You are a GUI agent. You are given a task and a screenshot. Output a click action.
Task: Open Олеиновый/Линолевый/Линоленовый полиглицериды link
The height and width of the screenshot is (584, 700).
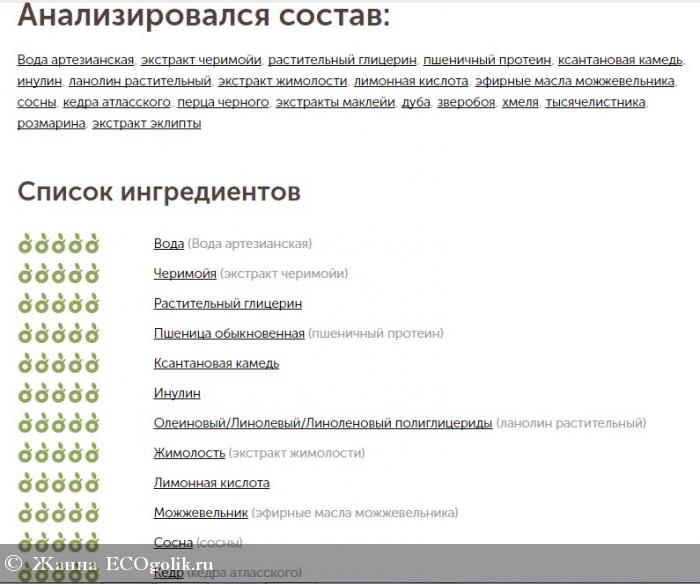point(323,423)
